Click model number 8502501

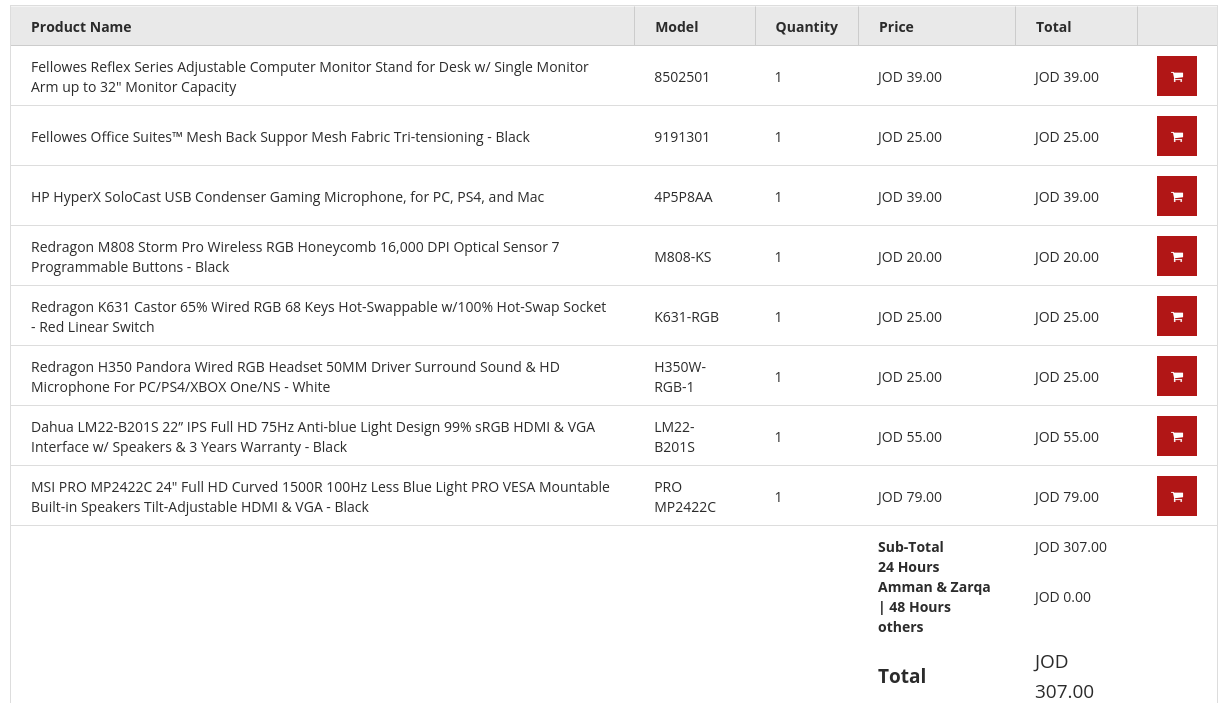682,77
